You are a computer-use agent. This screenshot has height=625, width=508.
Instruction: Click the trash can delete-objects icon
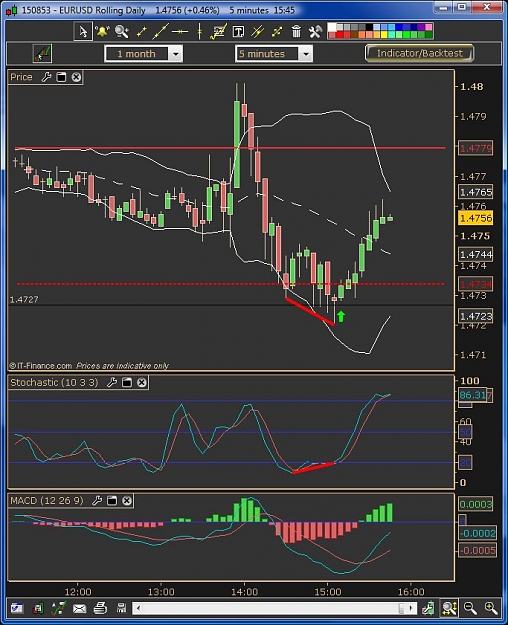pyautogui.click(x=296, y=31)
